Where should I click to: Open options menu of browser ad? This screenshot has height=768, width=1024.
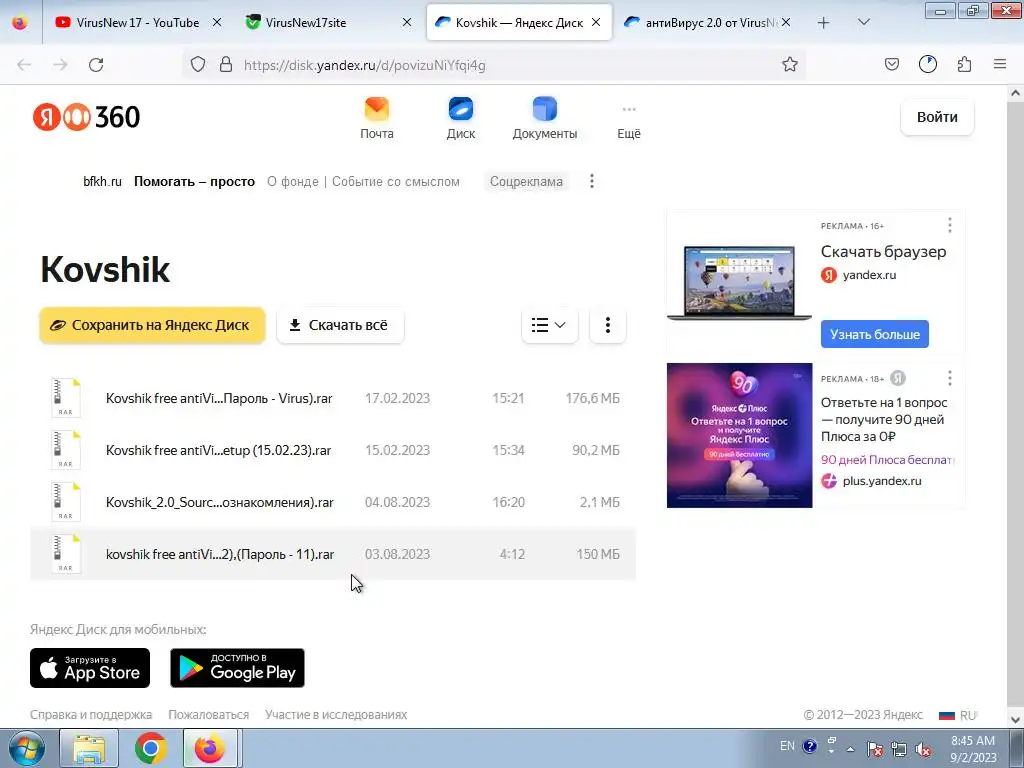pyautogui.click(x=950, y=225)
